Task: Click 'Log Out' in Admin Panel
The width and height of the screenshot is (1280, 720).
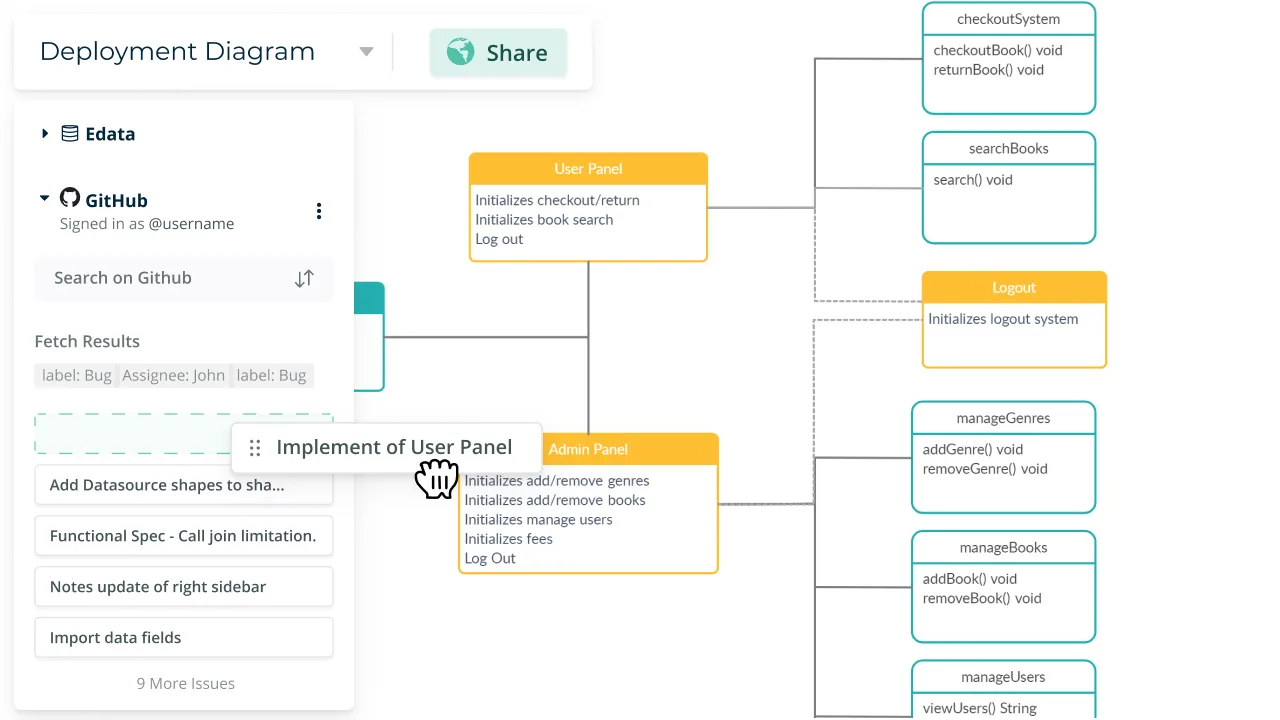Action: (x=490, y=558)
